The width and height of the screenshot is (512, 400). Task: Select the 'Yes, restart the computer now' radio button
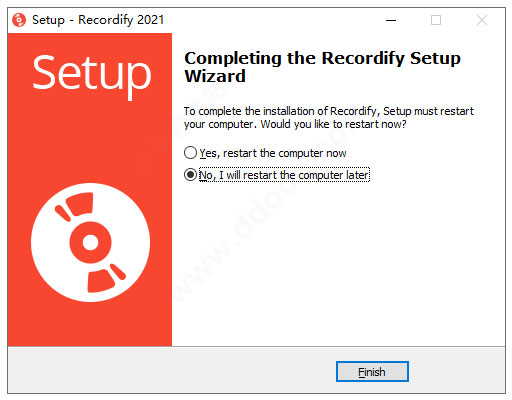pyautogui.click(x=190, y=153)
